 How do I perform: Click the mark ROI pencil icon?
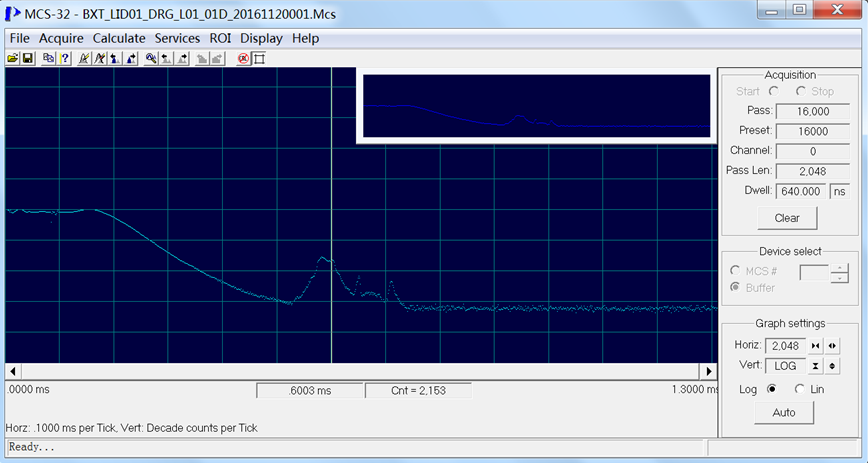click(x=84, y=58)
